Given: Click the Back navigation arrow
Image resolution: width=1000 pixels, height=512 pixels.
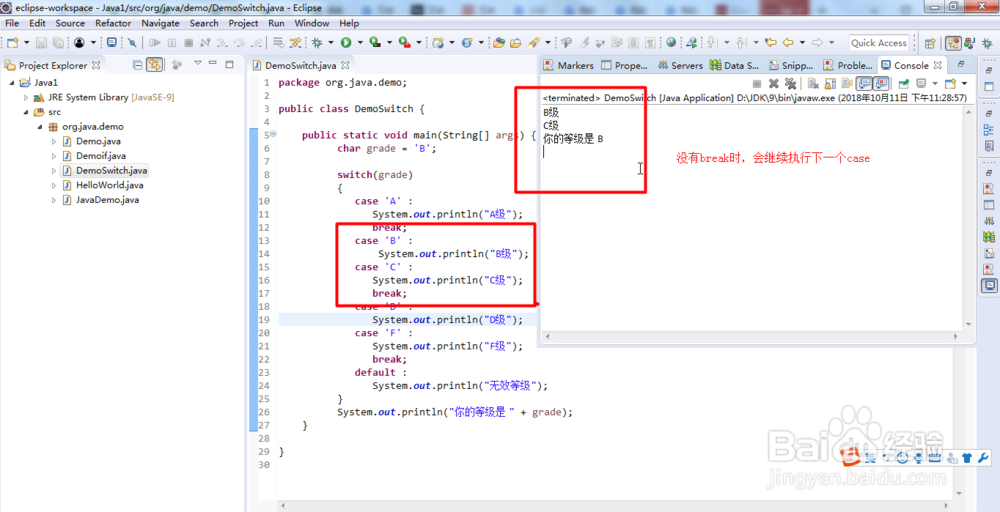Looking at the screenshot, I should pos(788,43).
